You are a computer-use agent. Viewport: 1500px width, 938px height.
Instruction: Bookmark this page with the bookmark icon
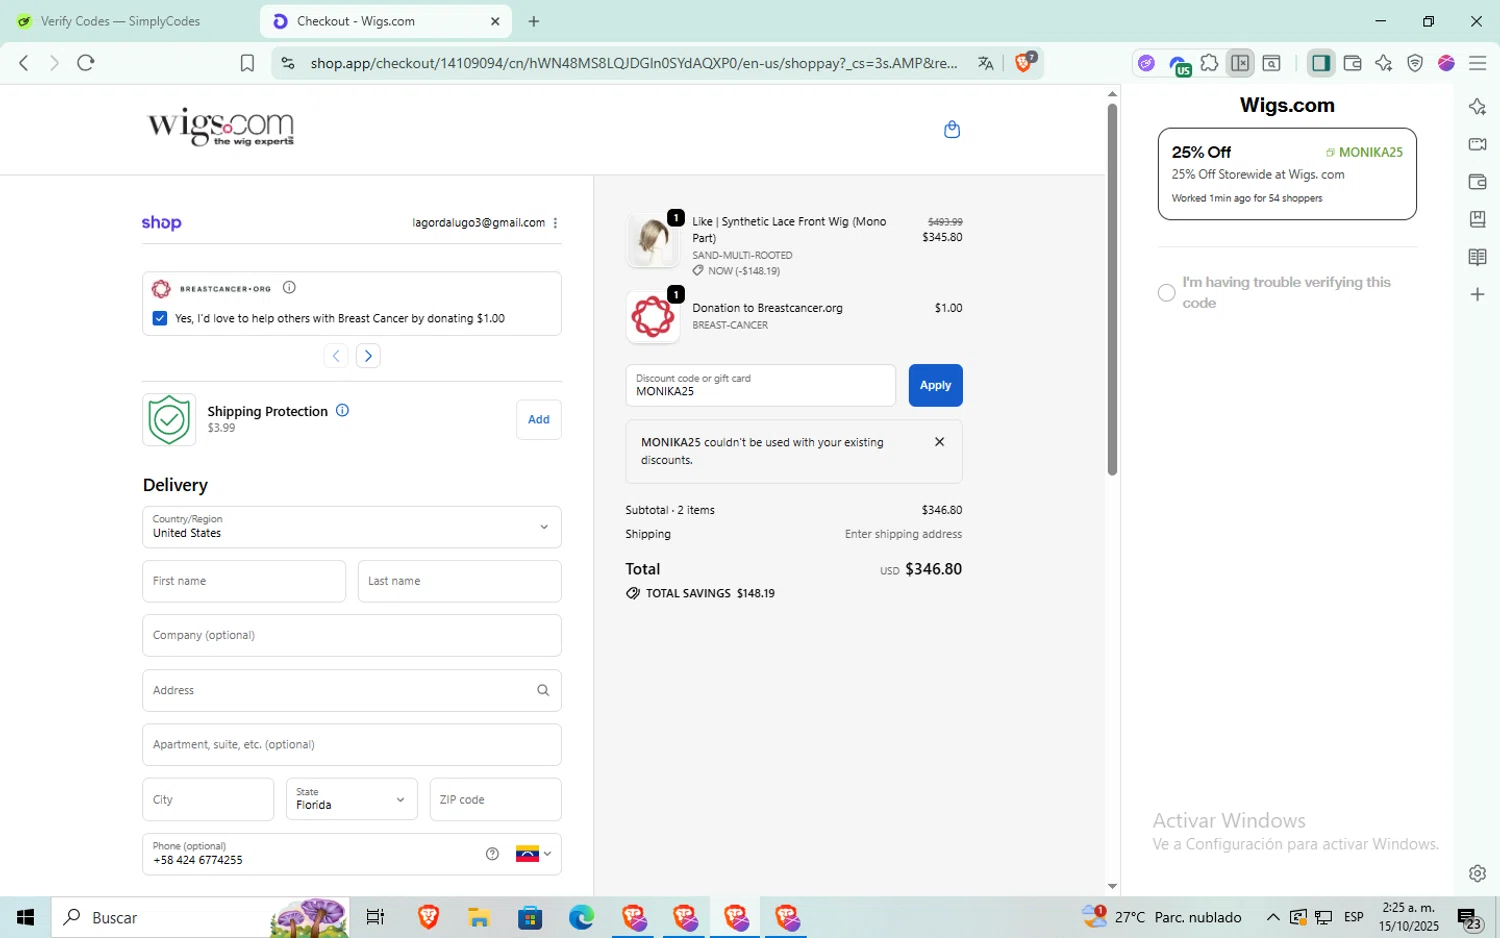click(x=247, y=63)
